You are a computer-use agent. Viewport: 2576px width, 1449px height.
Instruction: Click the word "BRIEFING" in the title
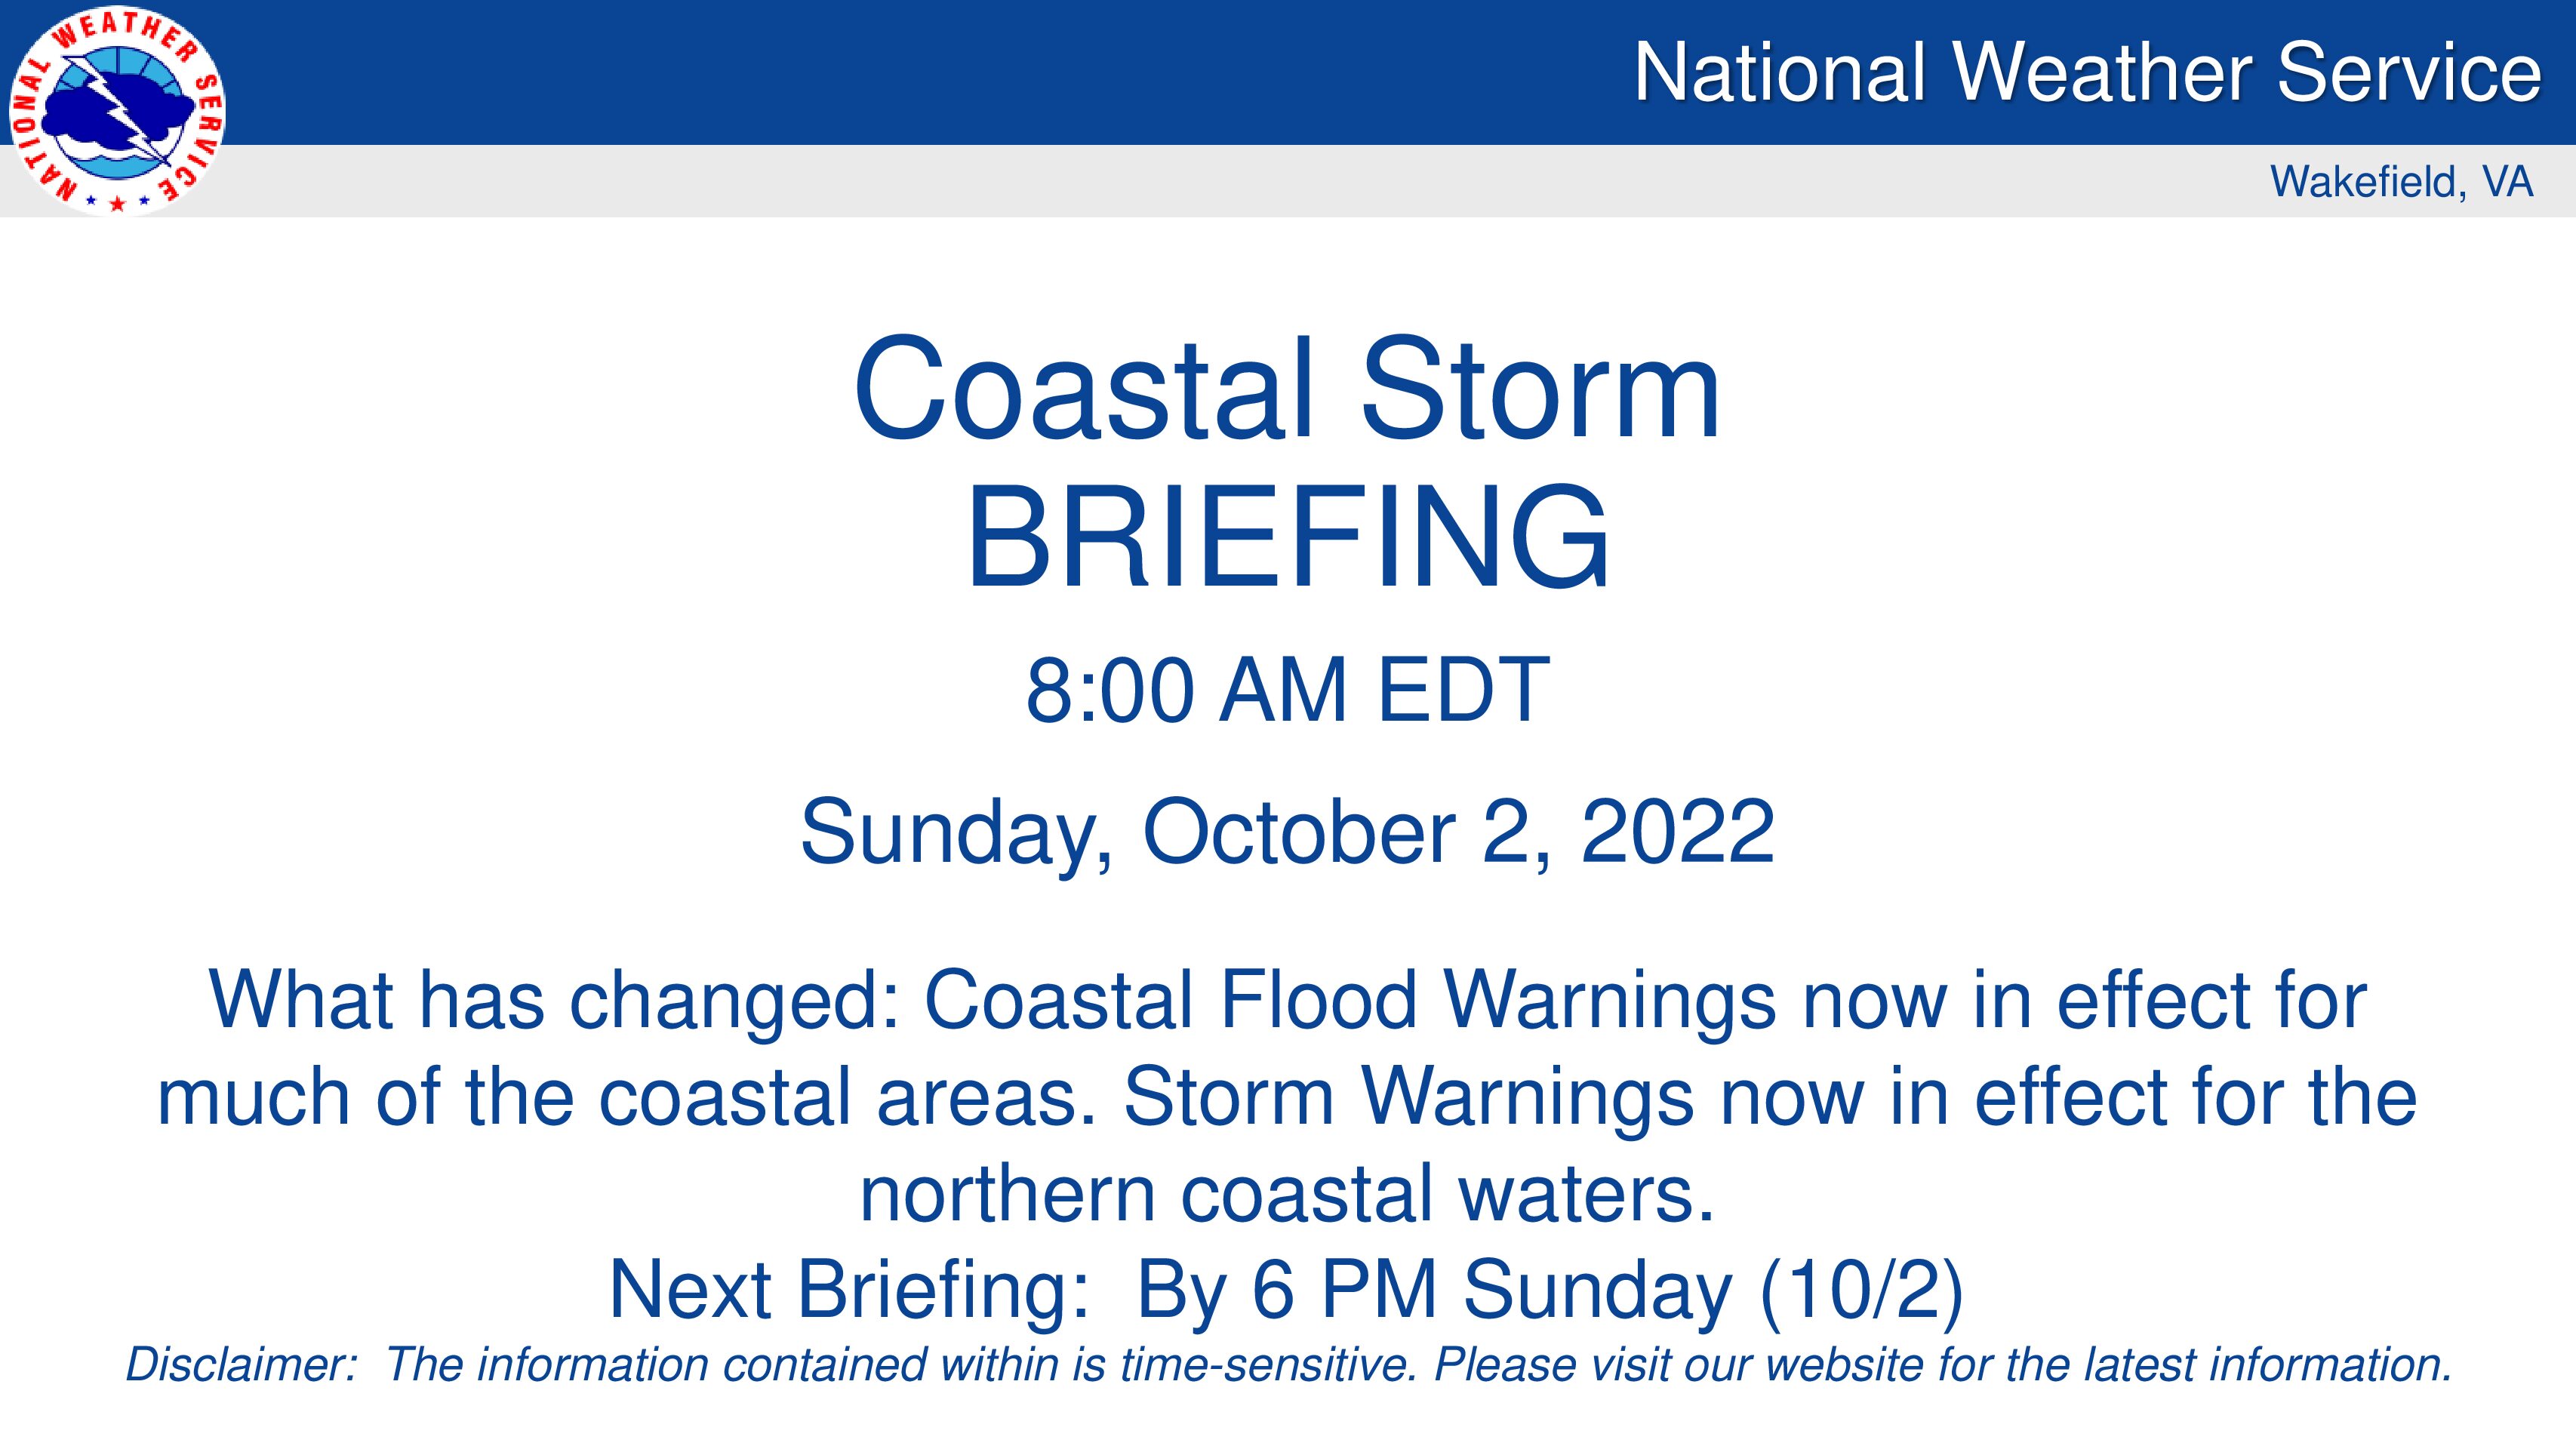[x=1287, y=537]
